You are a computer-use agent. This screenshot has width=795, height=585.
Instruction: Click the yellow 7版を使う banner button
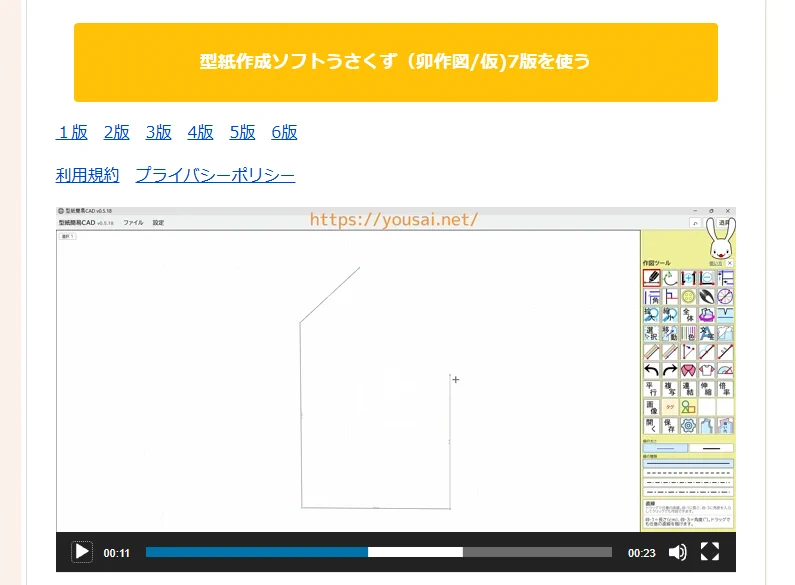tap(395, 62)
